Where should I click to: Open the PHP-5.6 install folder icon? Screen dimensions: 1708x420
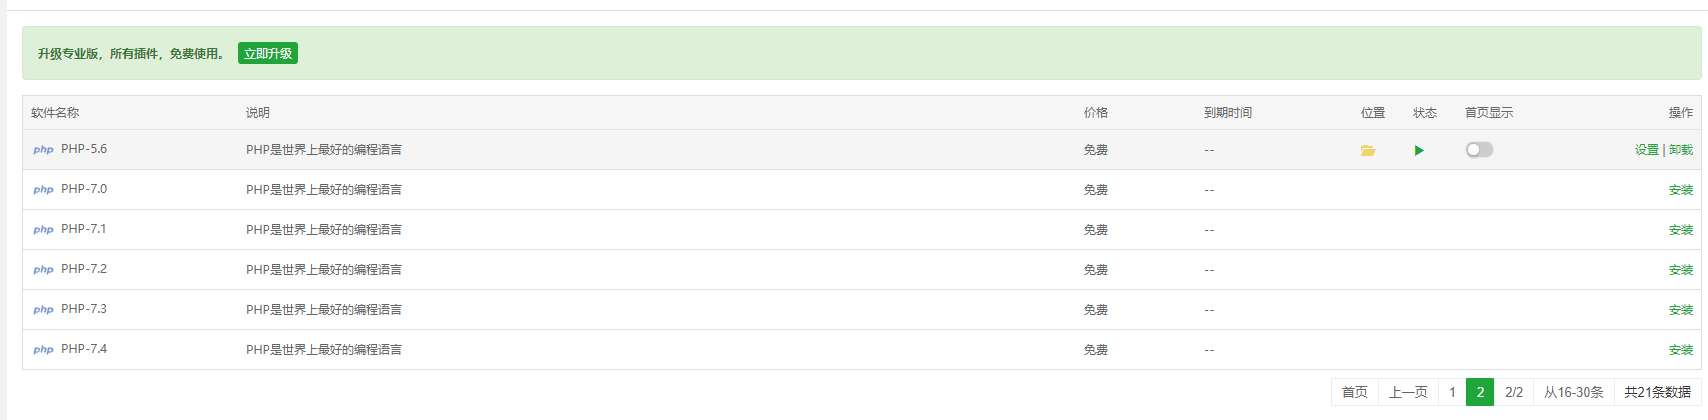click(1368, 150)
